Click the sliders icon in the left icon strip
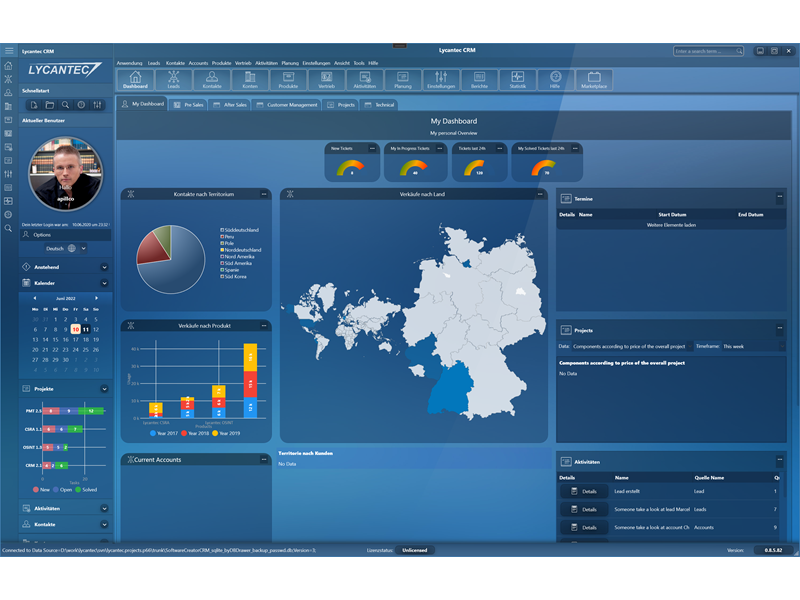Image resolution: width=800 pixels, height=600 pixels. 8,174
